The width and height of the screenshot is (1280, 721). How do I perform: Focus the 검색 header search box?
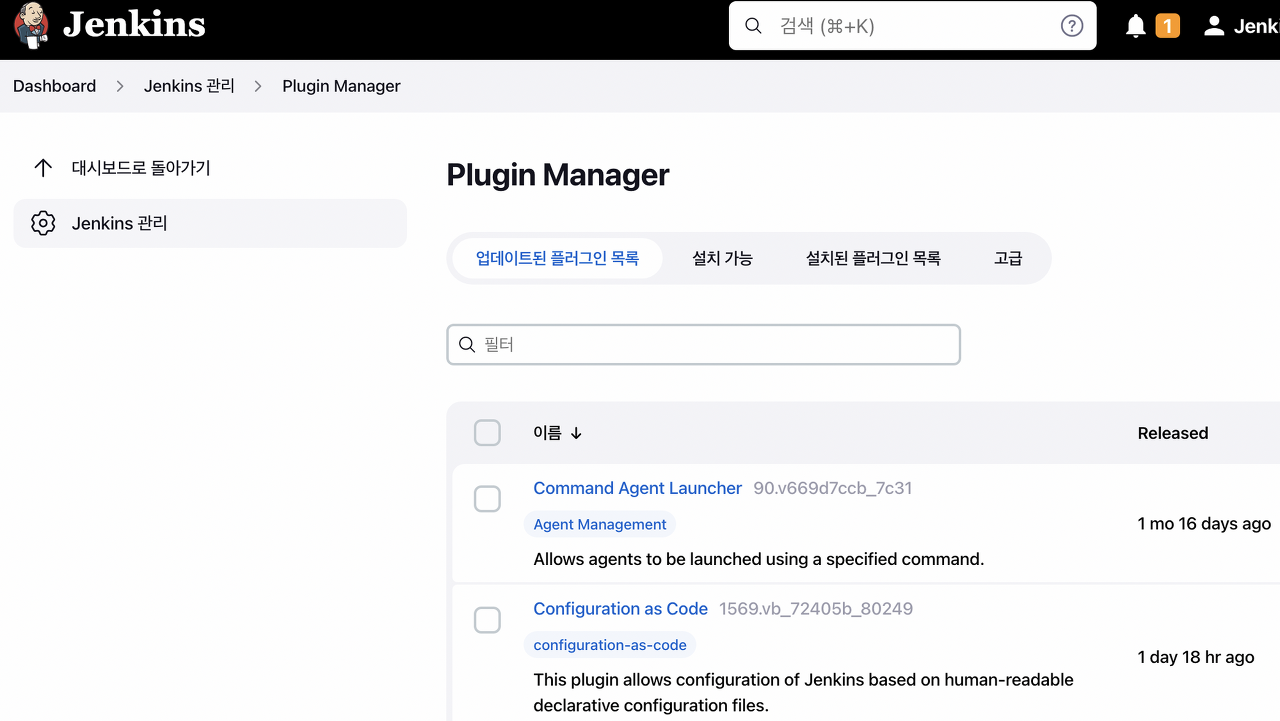(x=913, y=26)
